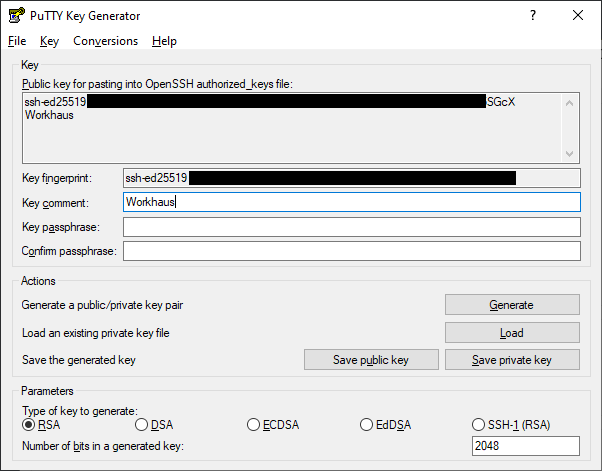Select the RSA key type

click(41, 425)
